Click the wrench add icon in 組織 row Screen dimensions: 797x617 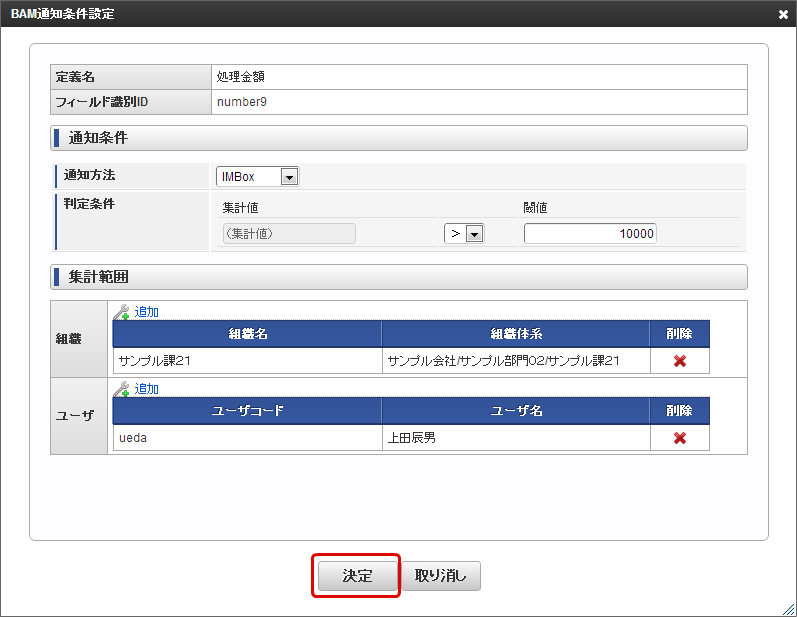click(121, 312)
